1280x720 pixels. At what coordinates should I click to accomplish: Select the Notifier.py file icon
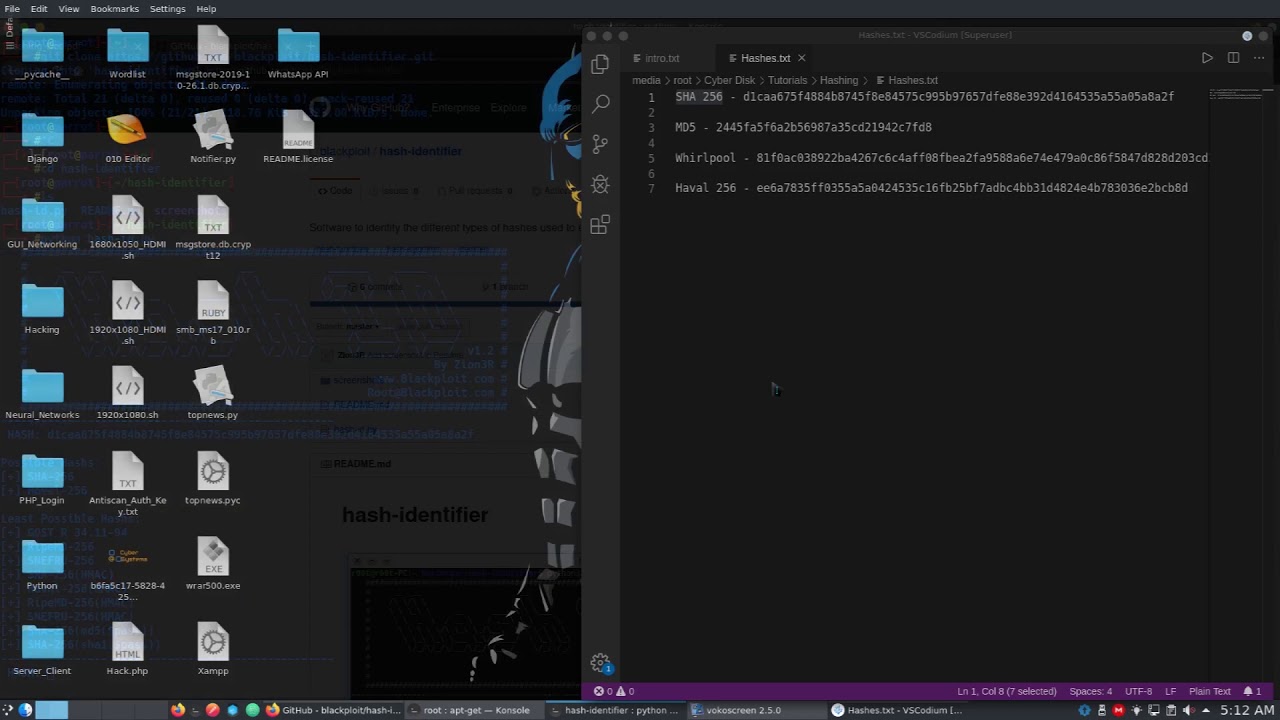pos(213,139)
